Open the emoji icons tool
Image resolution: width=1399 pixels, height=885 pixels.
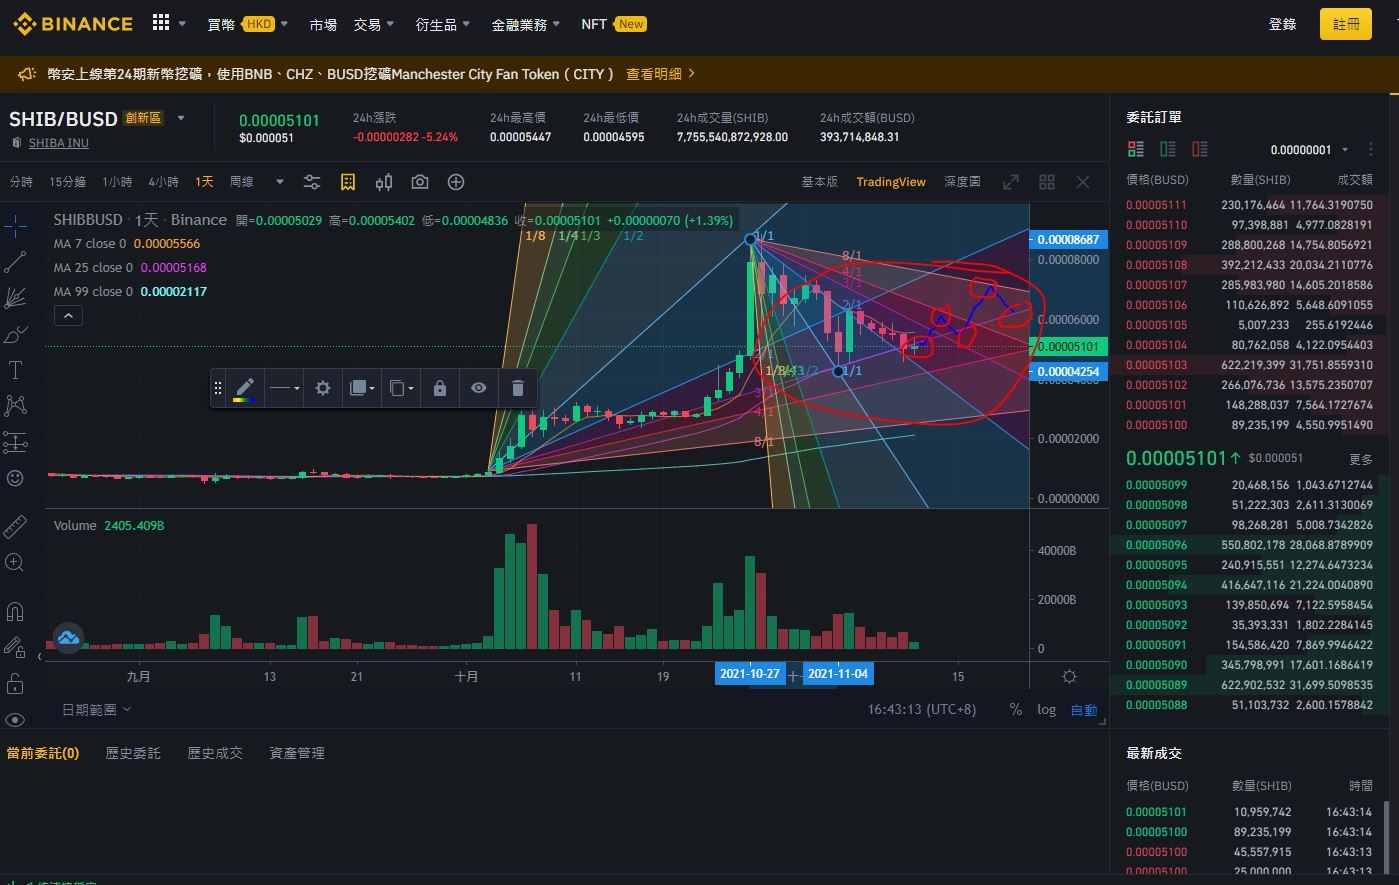click(x=15, y=478)
